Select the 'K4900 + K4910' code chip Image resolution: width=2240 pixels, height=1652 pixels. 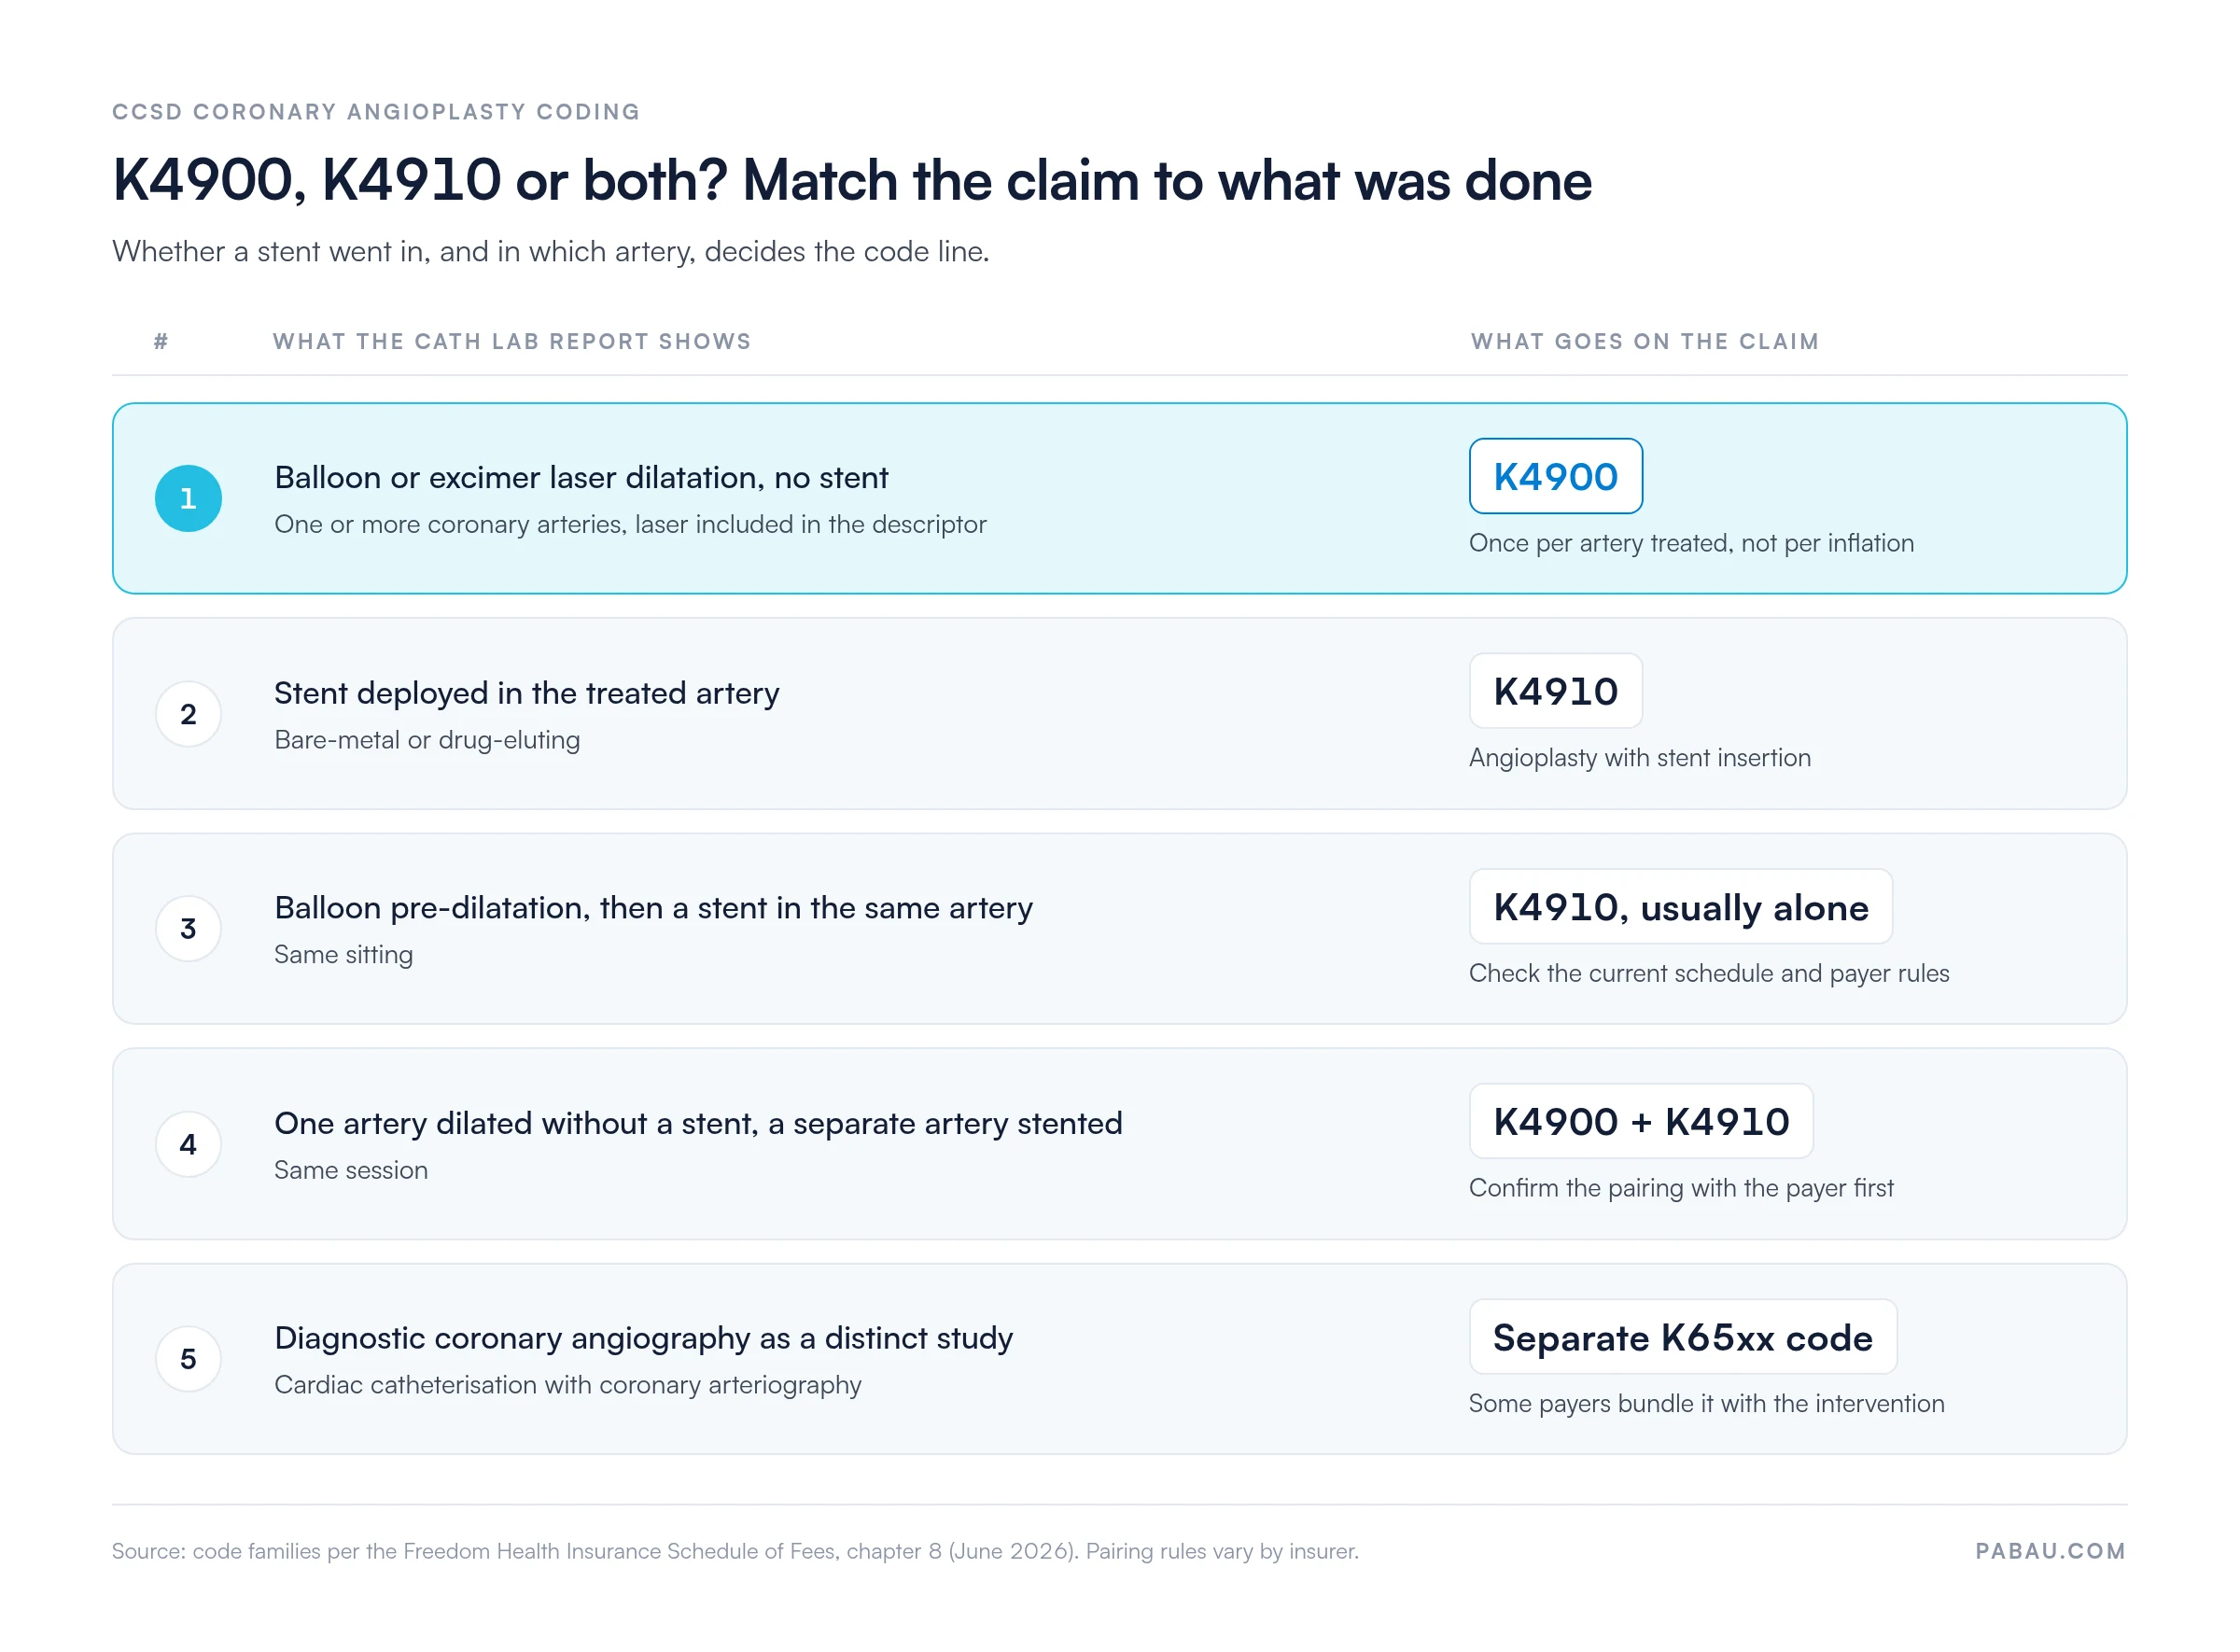(1641, 1122)
